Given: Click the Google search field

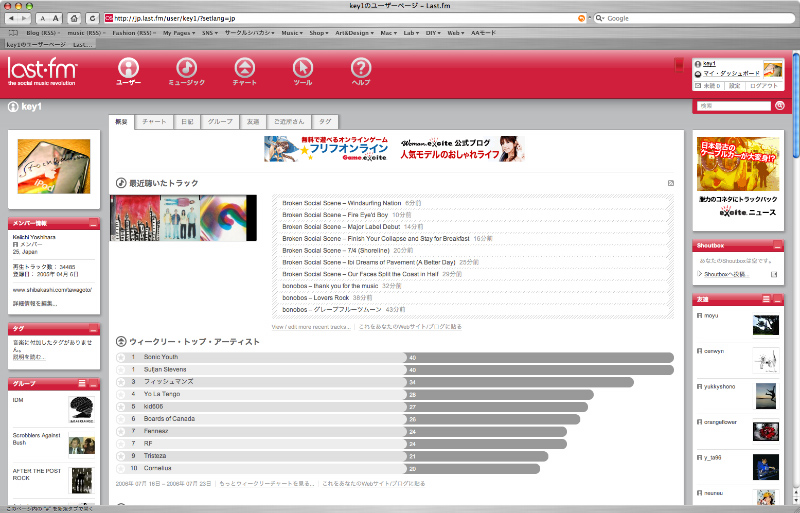Looking at the screenshot, I should coord(694,18).
